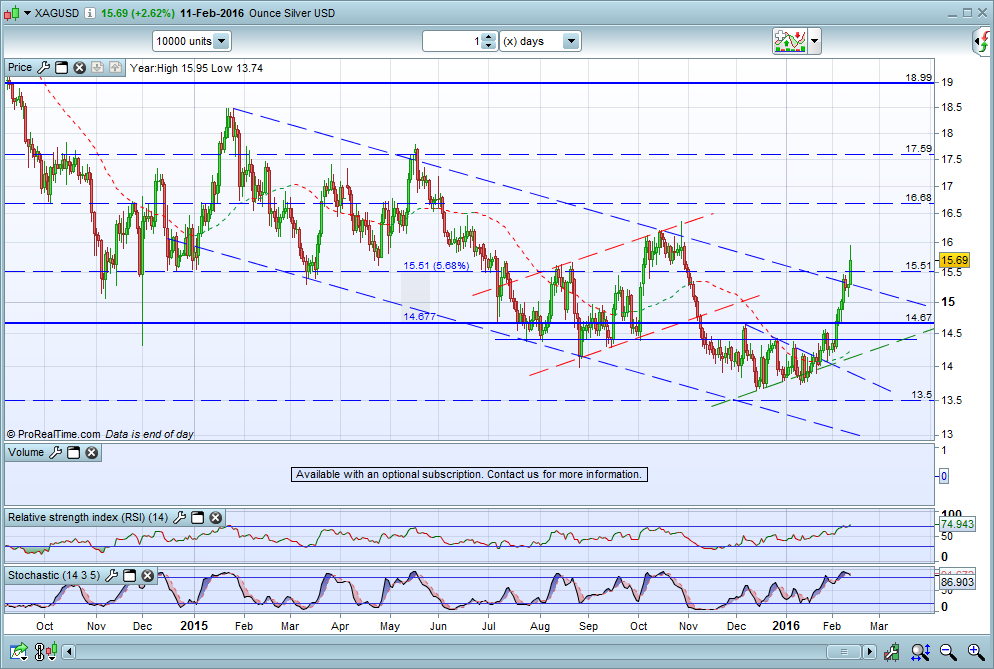This screenshot has width=994, height=669.
Task: Click the 13.5 horizontal line label
Action: tap(922, 394)
